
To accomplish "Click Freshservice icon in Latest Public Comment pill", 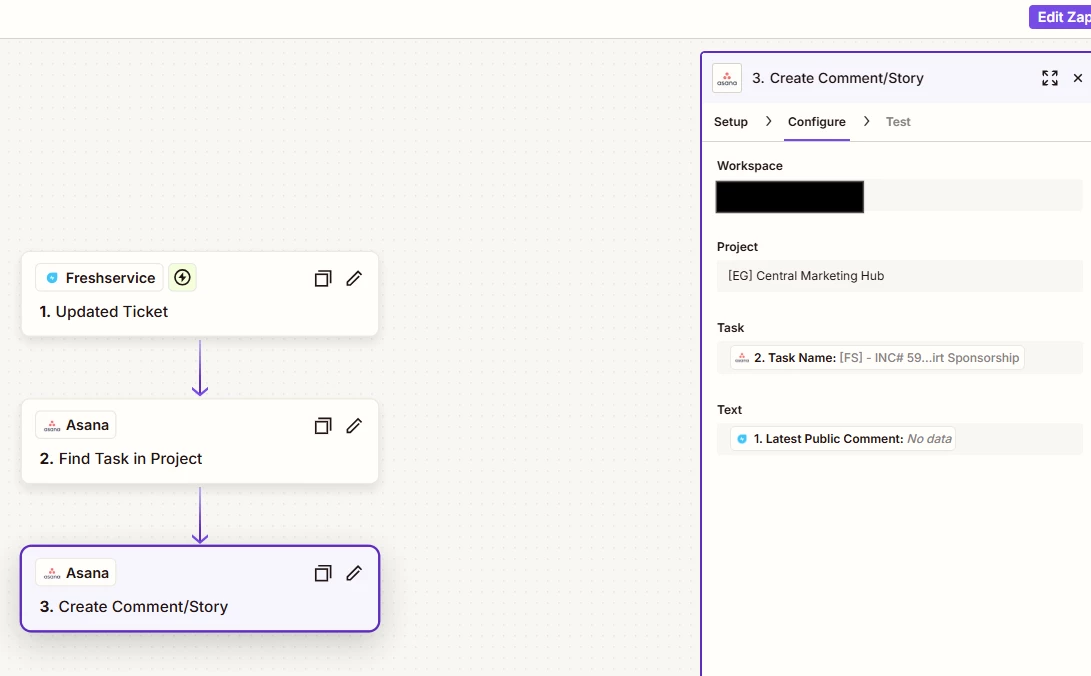I will click(x=742, y=439).
